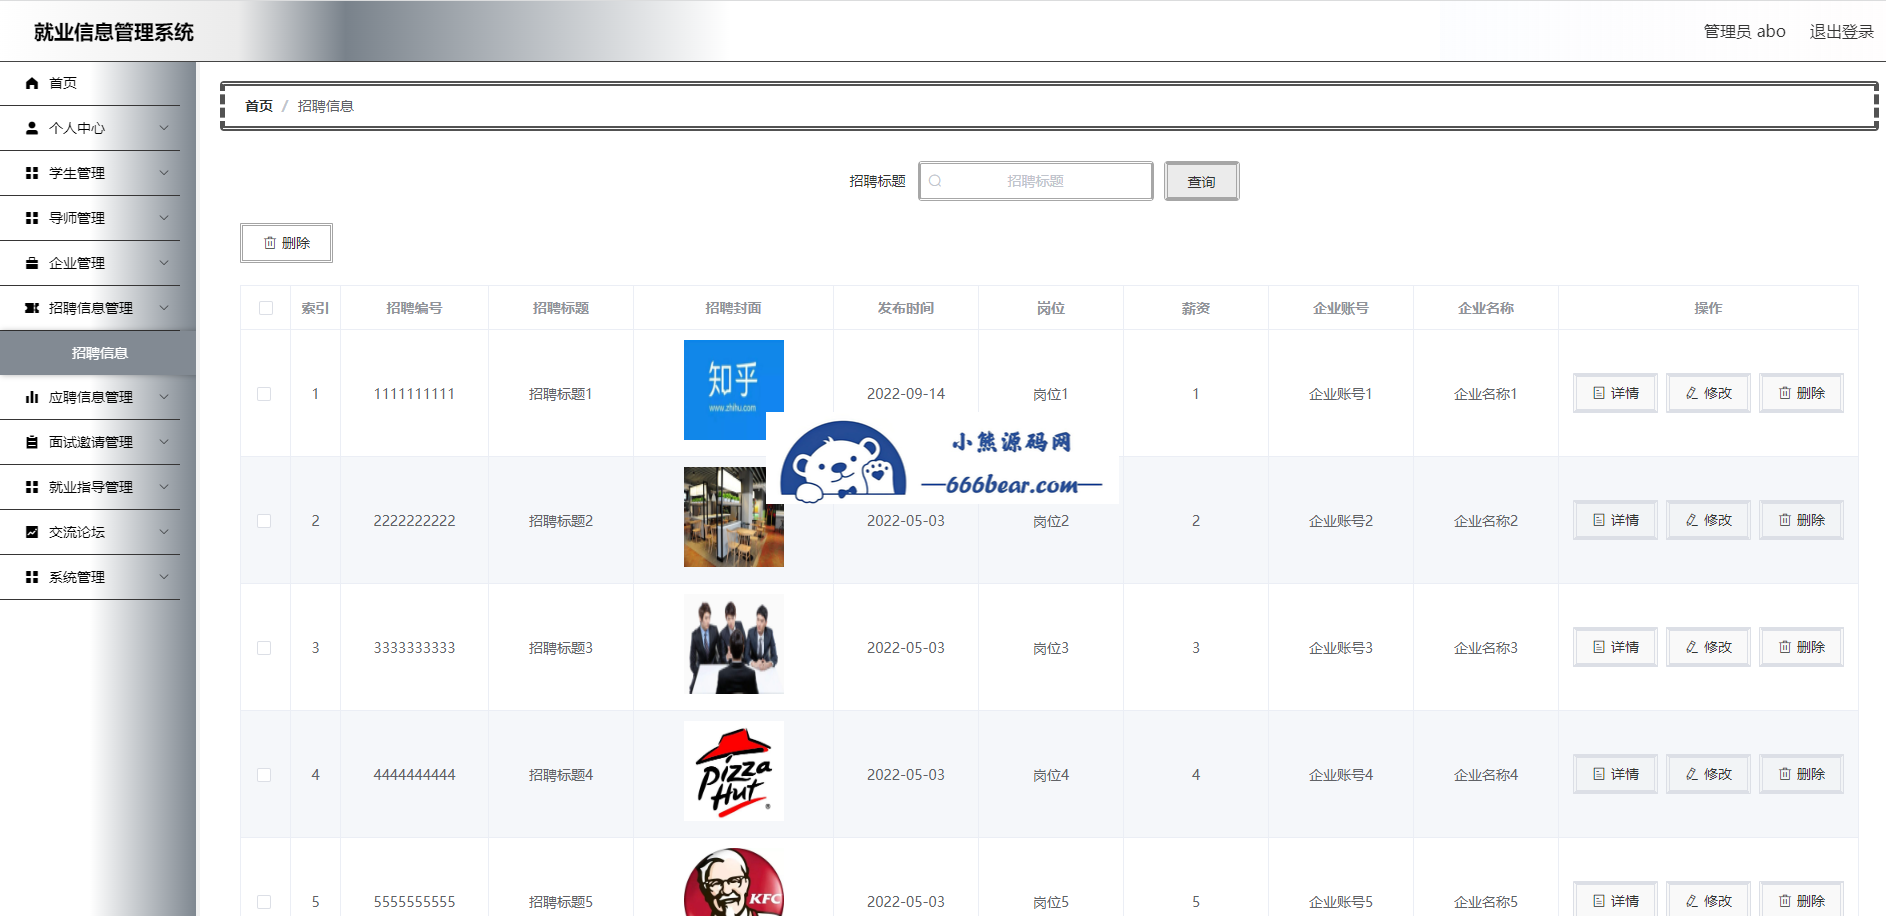Click the grid icon beside 学生管理
Image resolution: width=1886 pixels, height=916 pixels.
point(32,173)
